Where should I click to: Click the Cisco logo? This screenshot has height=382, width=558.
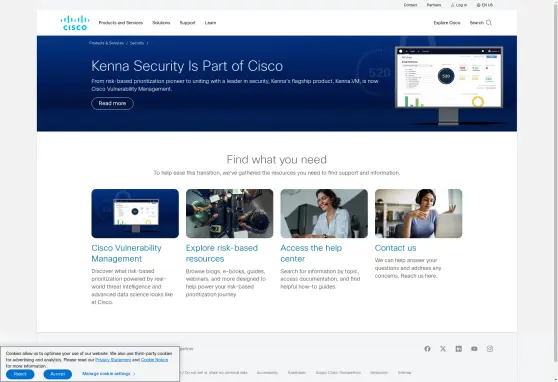(75, 23)
